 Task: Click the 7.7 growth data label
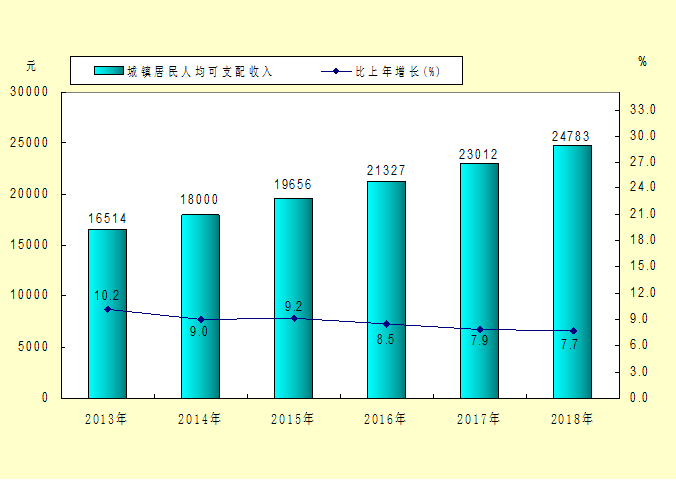(569, 344)
